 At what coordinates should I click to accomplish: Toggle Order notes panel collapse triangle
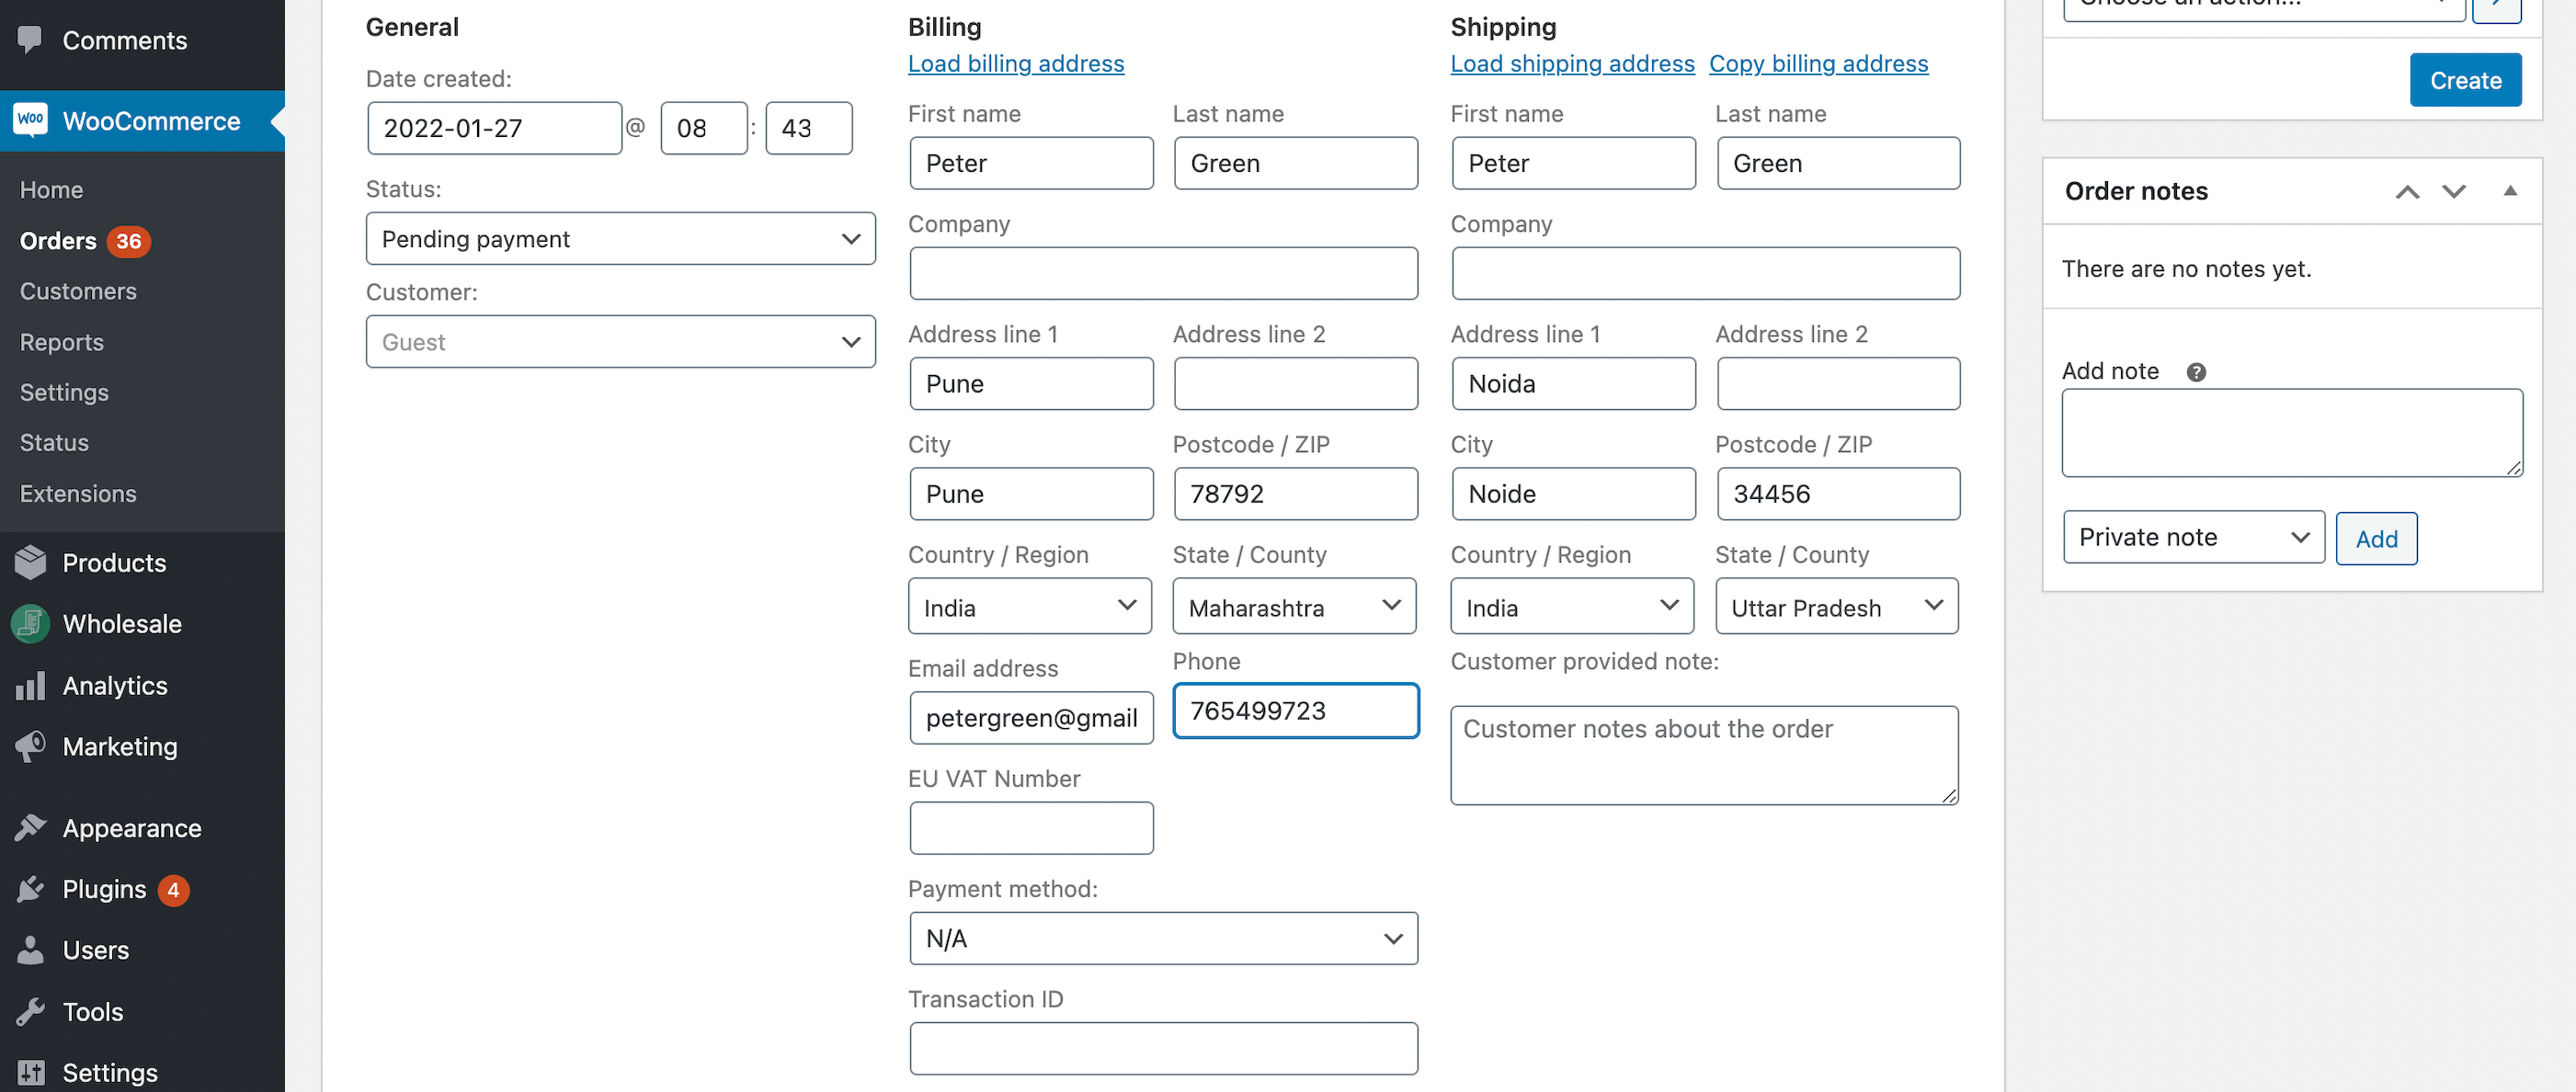coord(2509,190)
